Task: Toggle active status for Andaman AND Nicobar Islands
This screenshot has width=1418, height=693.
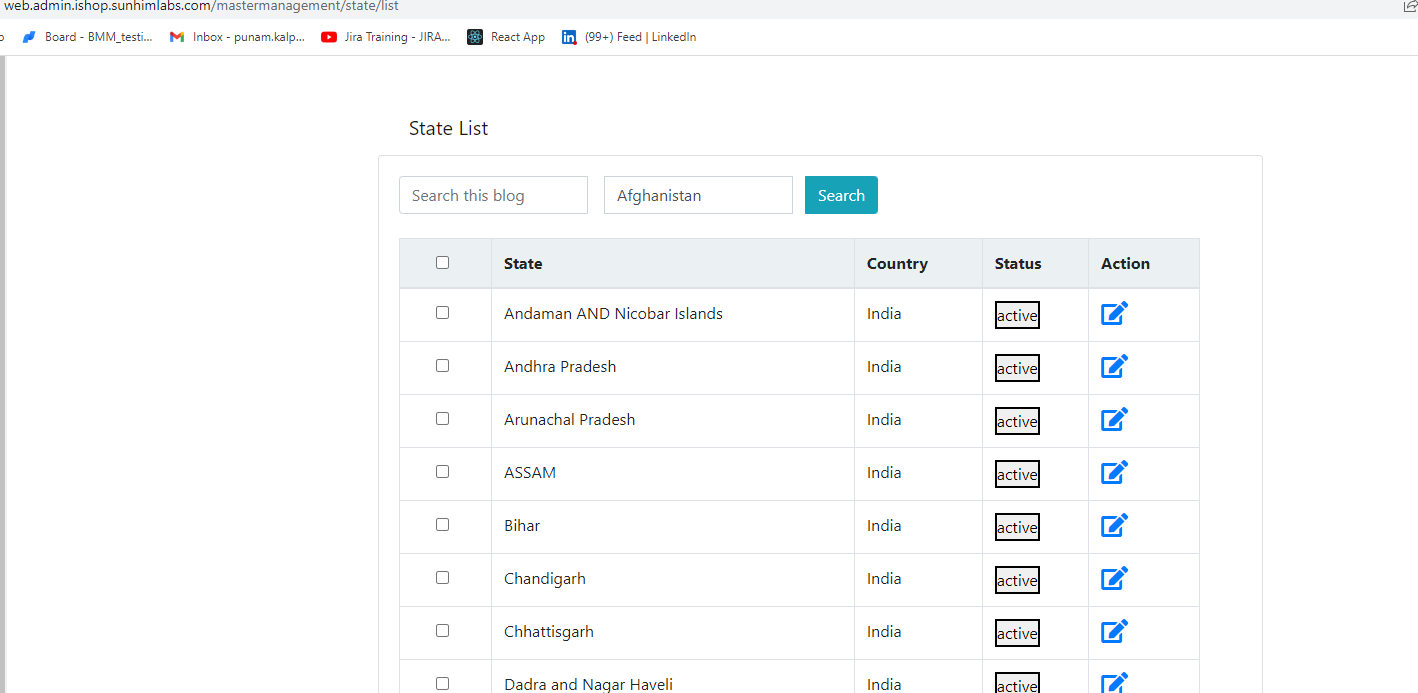Action: 1017,315
